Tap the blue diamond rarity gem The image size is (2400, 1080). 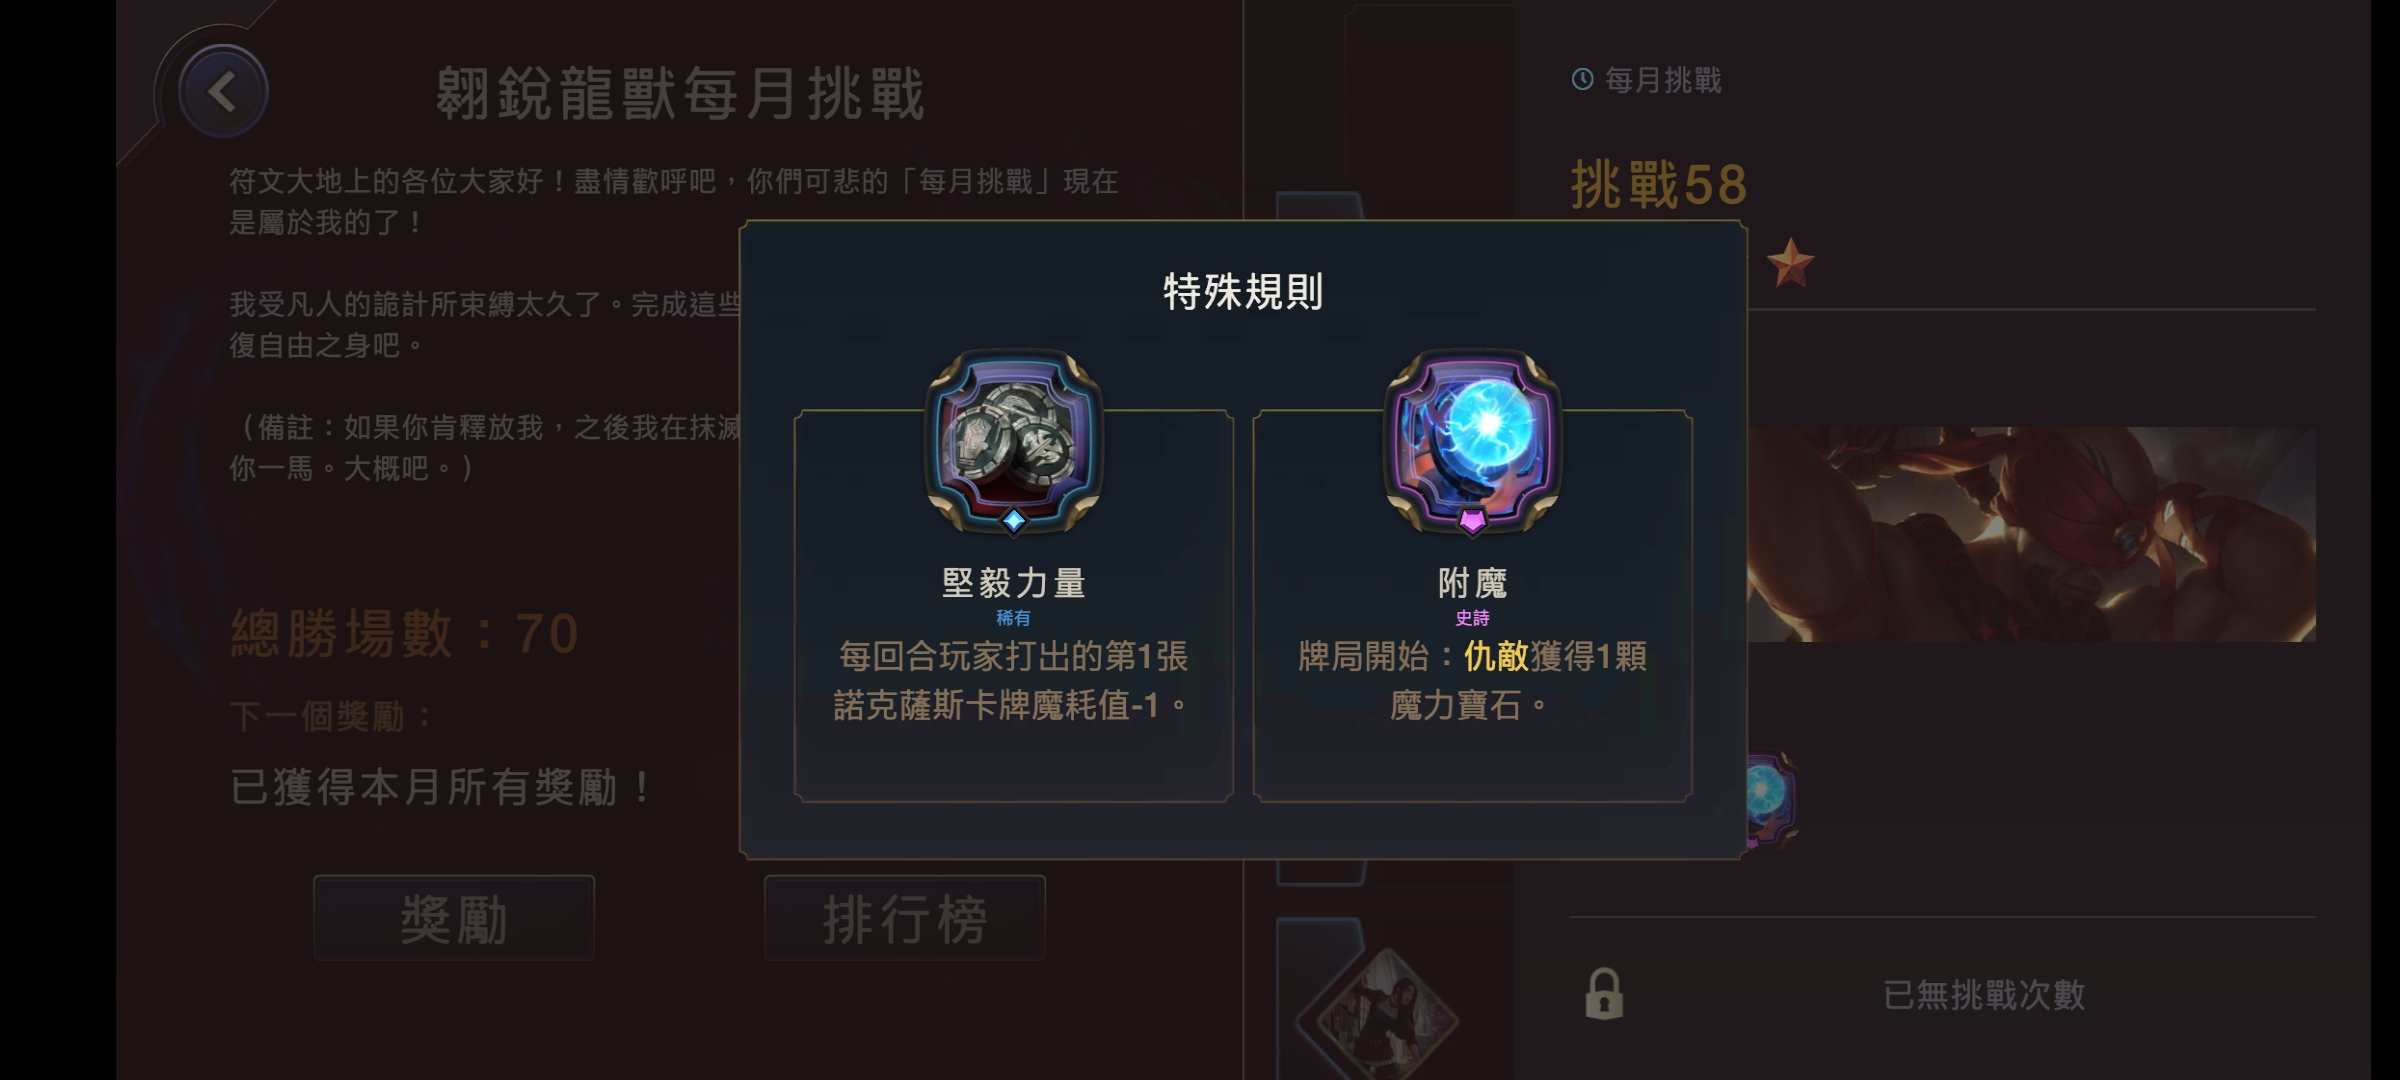(1013, 520)
